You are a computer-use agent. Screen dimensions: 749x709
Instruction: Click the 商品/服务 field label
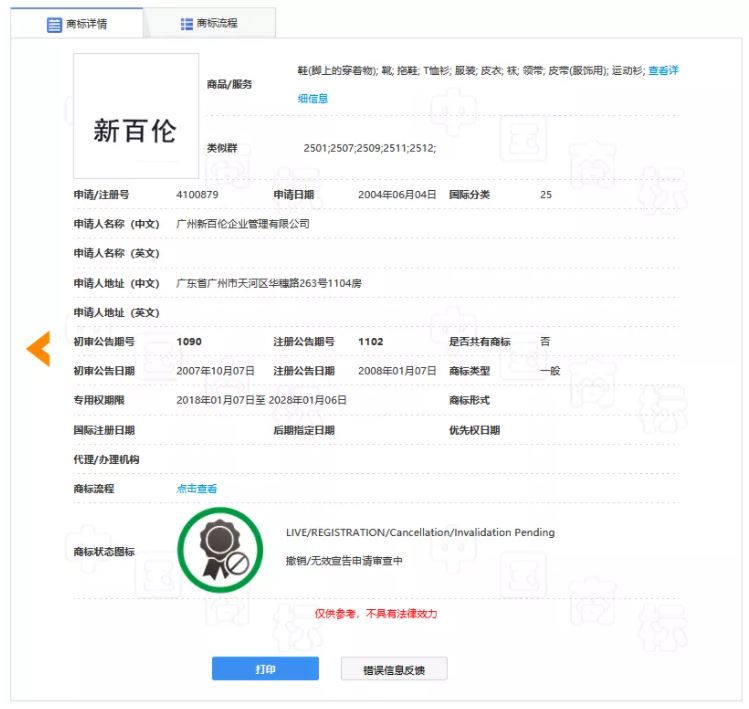click(x=229, y=85)
